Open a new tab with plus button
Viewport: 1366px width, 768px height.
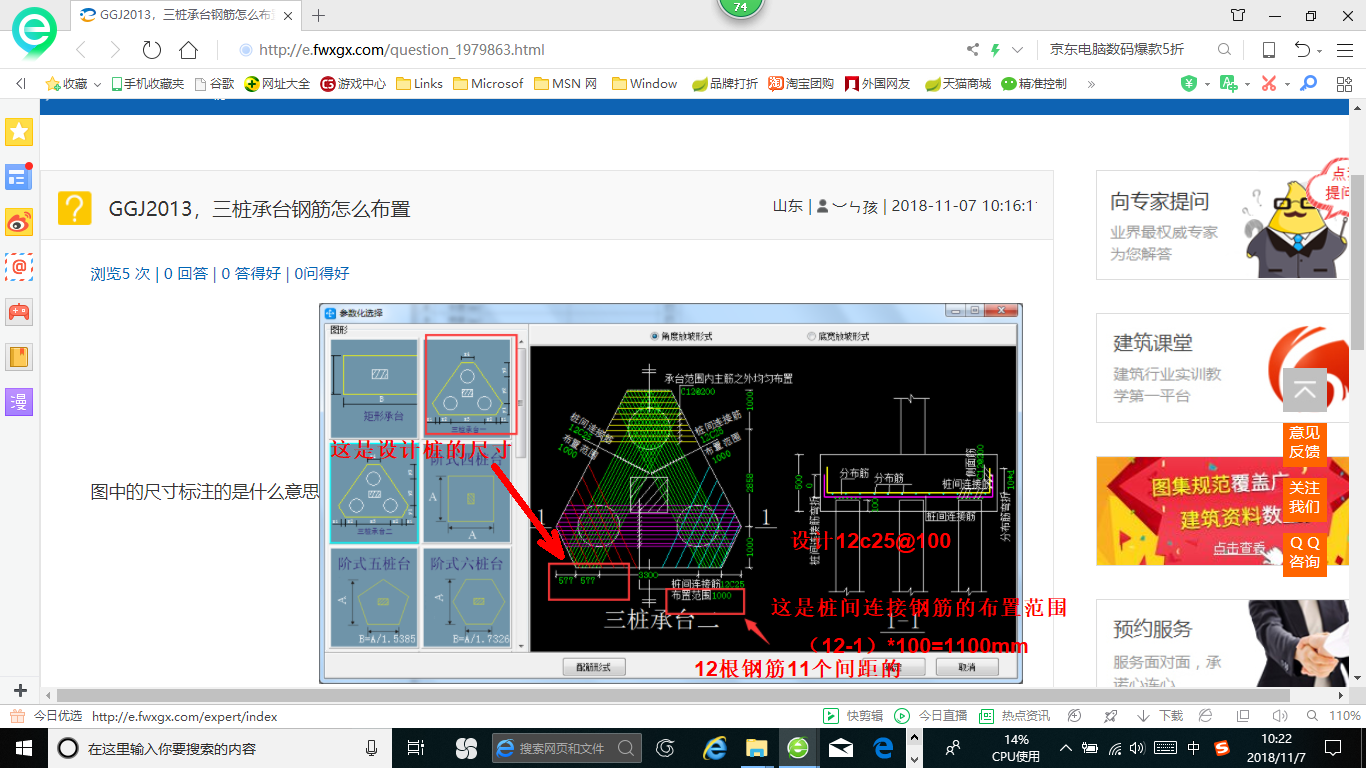tap(319, 15)
